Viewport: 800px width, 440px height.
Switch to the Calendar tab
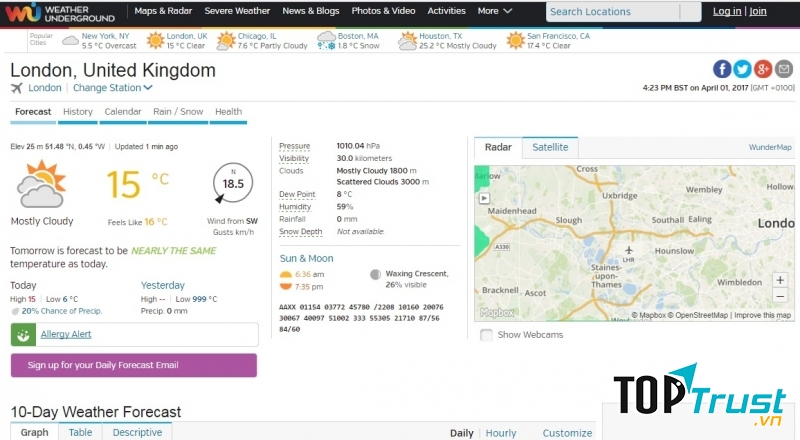[122, 112]
